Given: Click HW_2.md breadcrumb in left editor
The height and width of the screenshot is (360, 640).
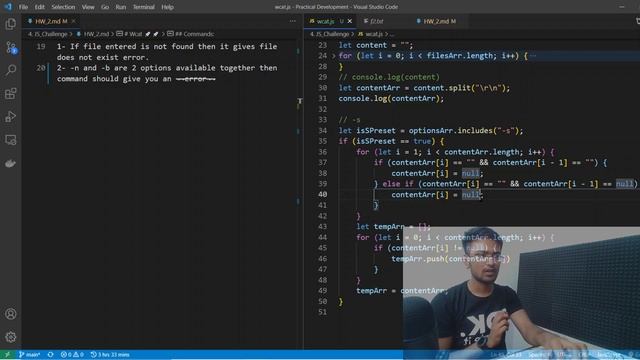Looking at the screenshot, I should point(93,34).
